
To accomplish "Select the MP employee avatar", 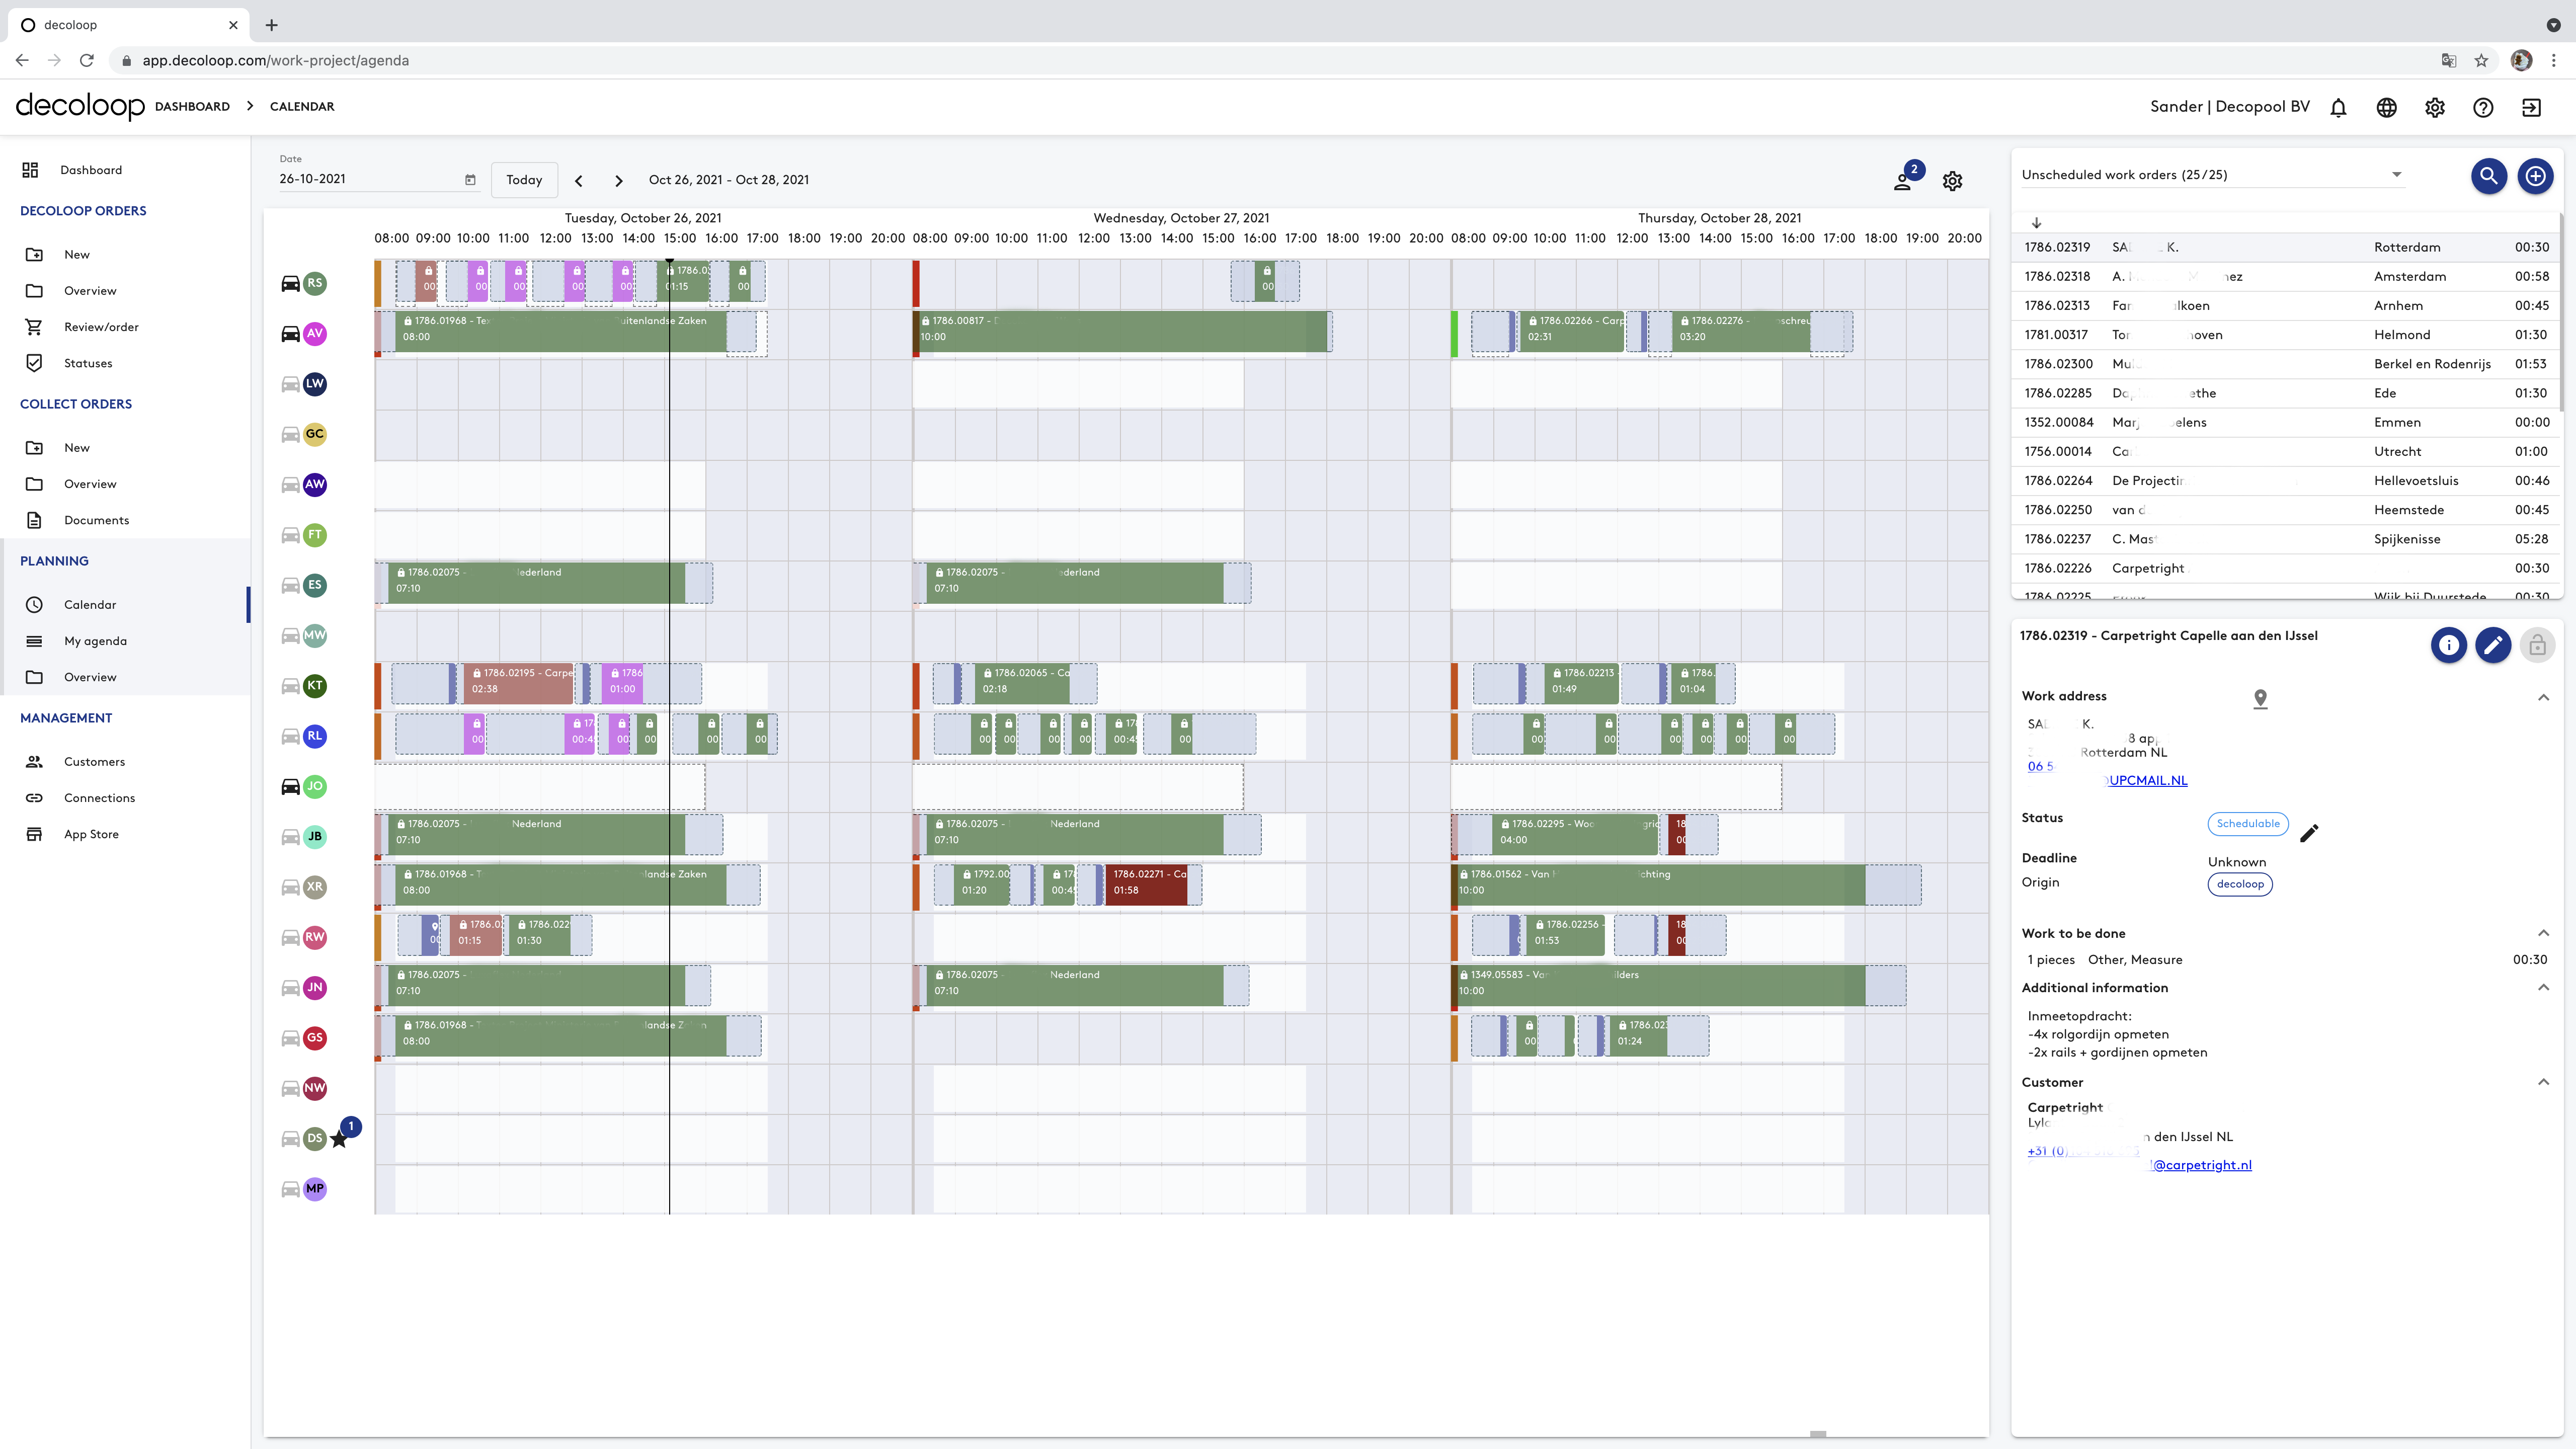I will coord(315,1189).
